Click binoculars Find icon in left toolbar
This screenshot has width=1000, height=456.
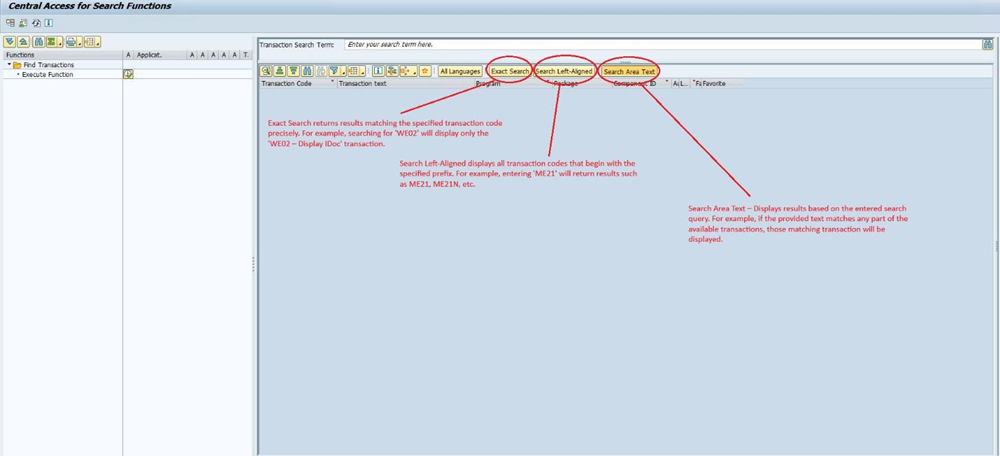click(38, 42)
